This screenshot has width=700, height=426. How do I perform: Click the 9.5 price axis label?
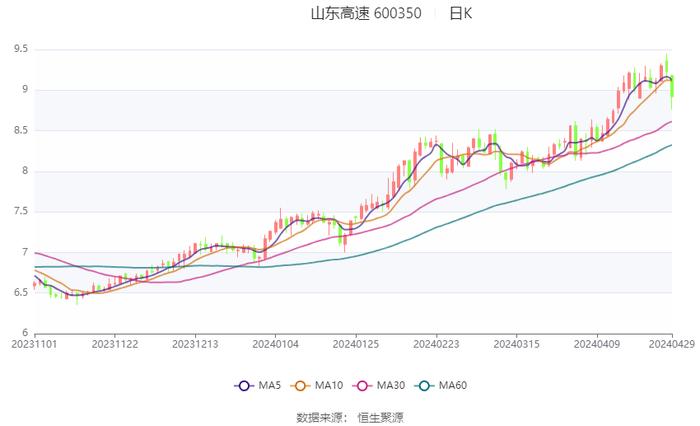click(x=21, y=49)
